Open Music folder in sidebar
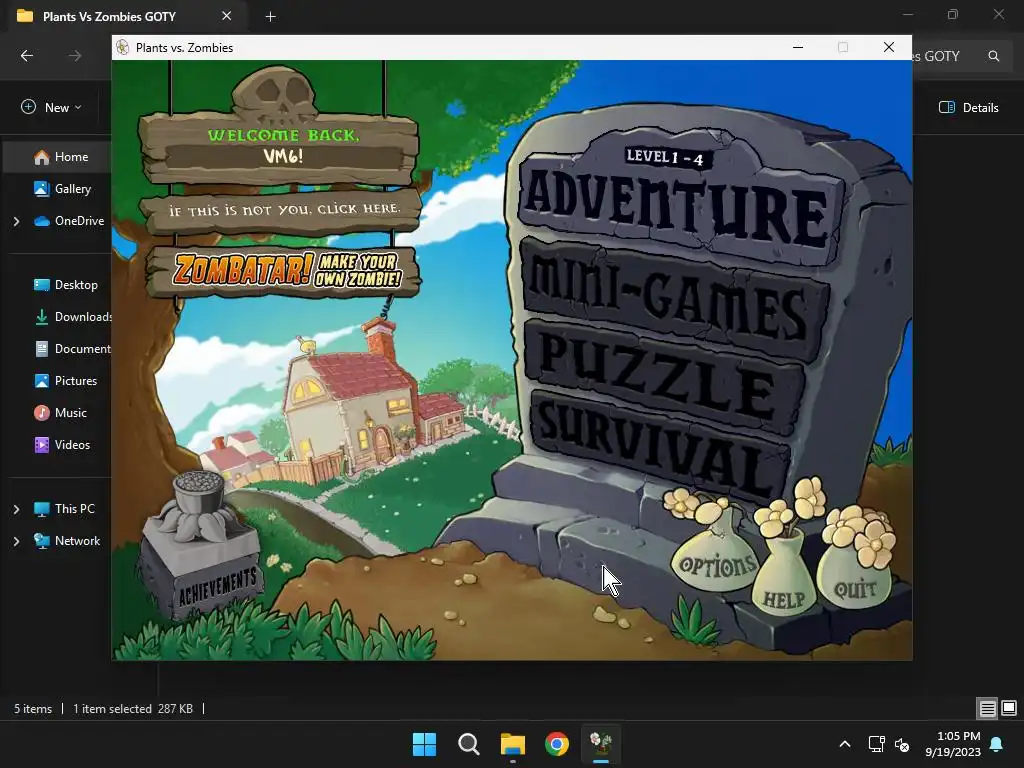 pos(61,413)
